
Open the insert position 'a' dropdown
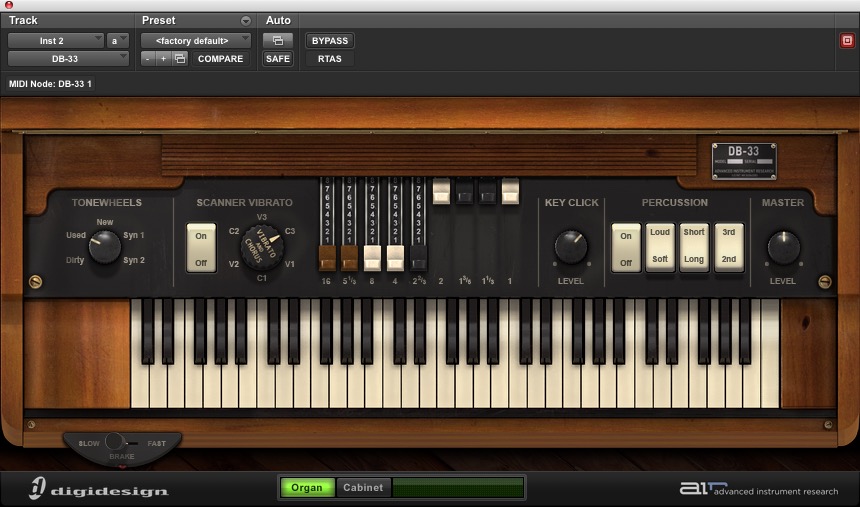[117, 41]
